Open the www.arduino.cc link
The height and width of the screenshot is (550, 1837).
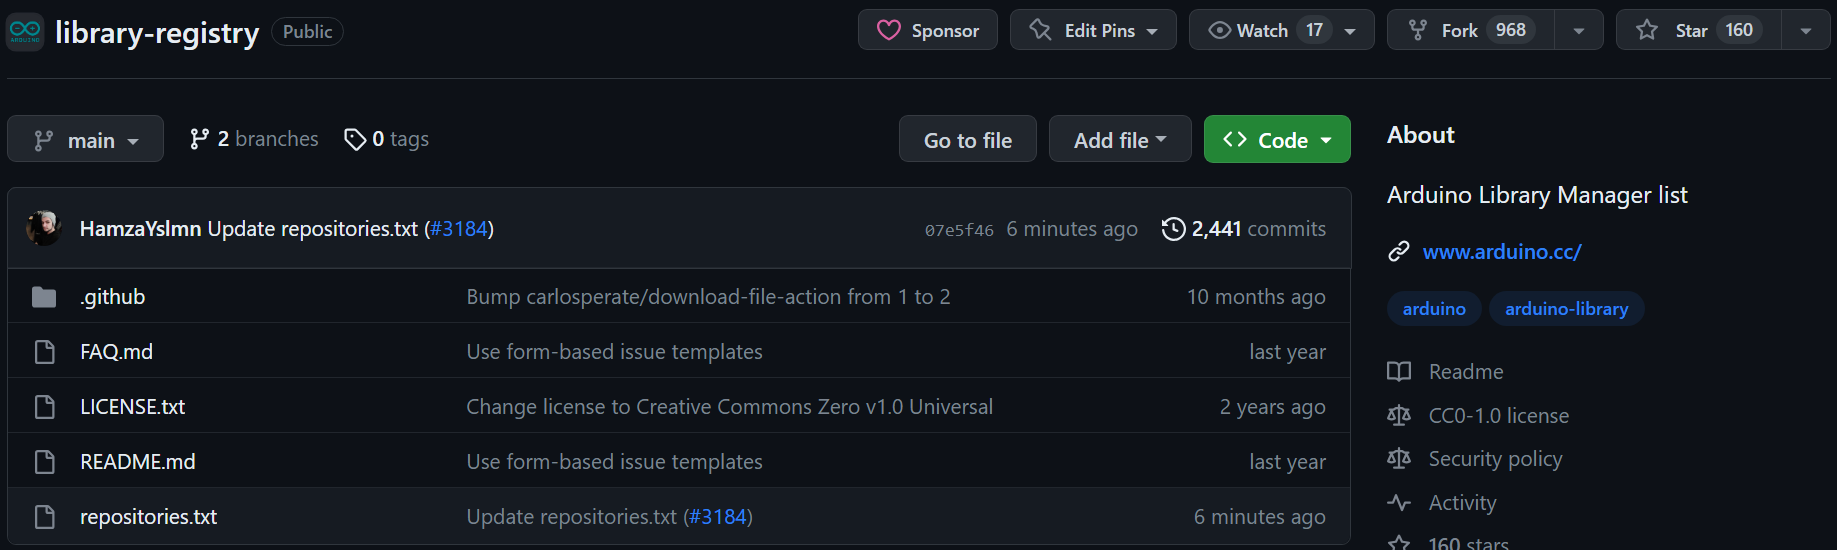pyautogui.click(x=1502, y=252)
